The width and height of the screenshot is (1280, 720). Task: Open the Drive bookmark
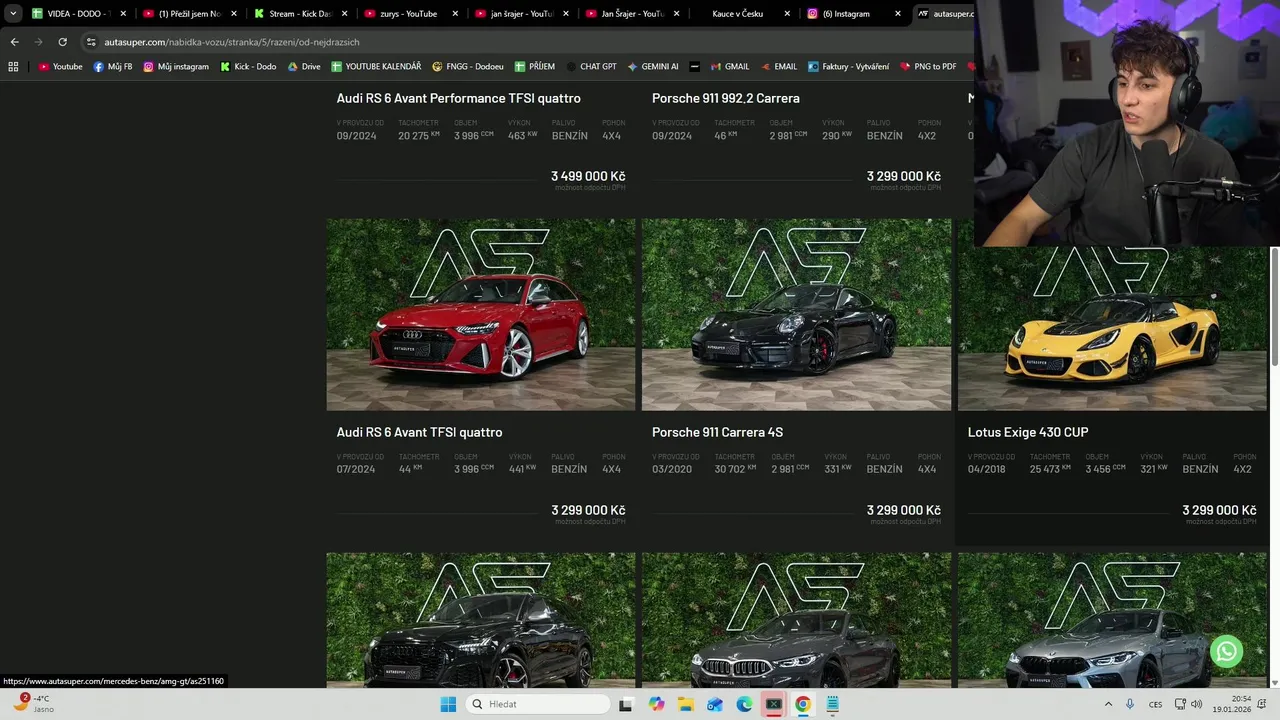coord(304,67)
